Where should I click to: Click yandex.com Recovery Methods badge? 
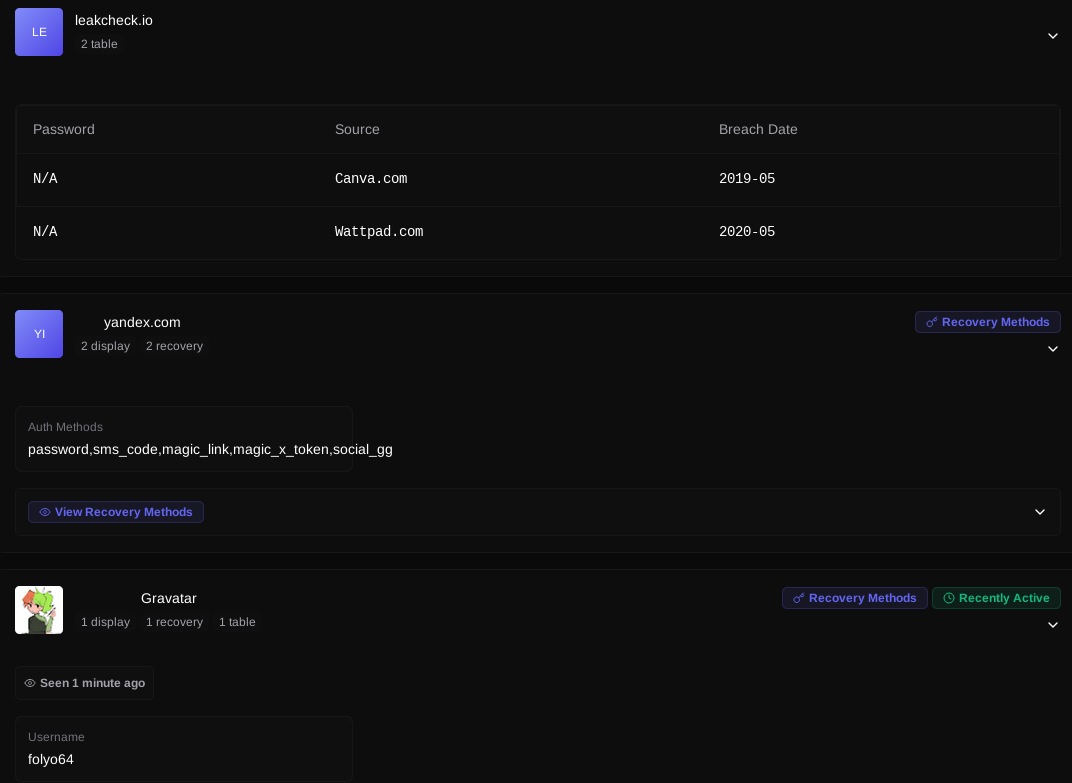point(988,322)
